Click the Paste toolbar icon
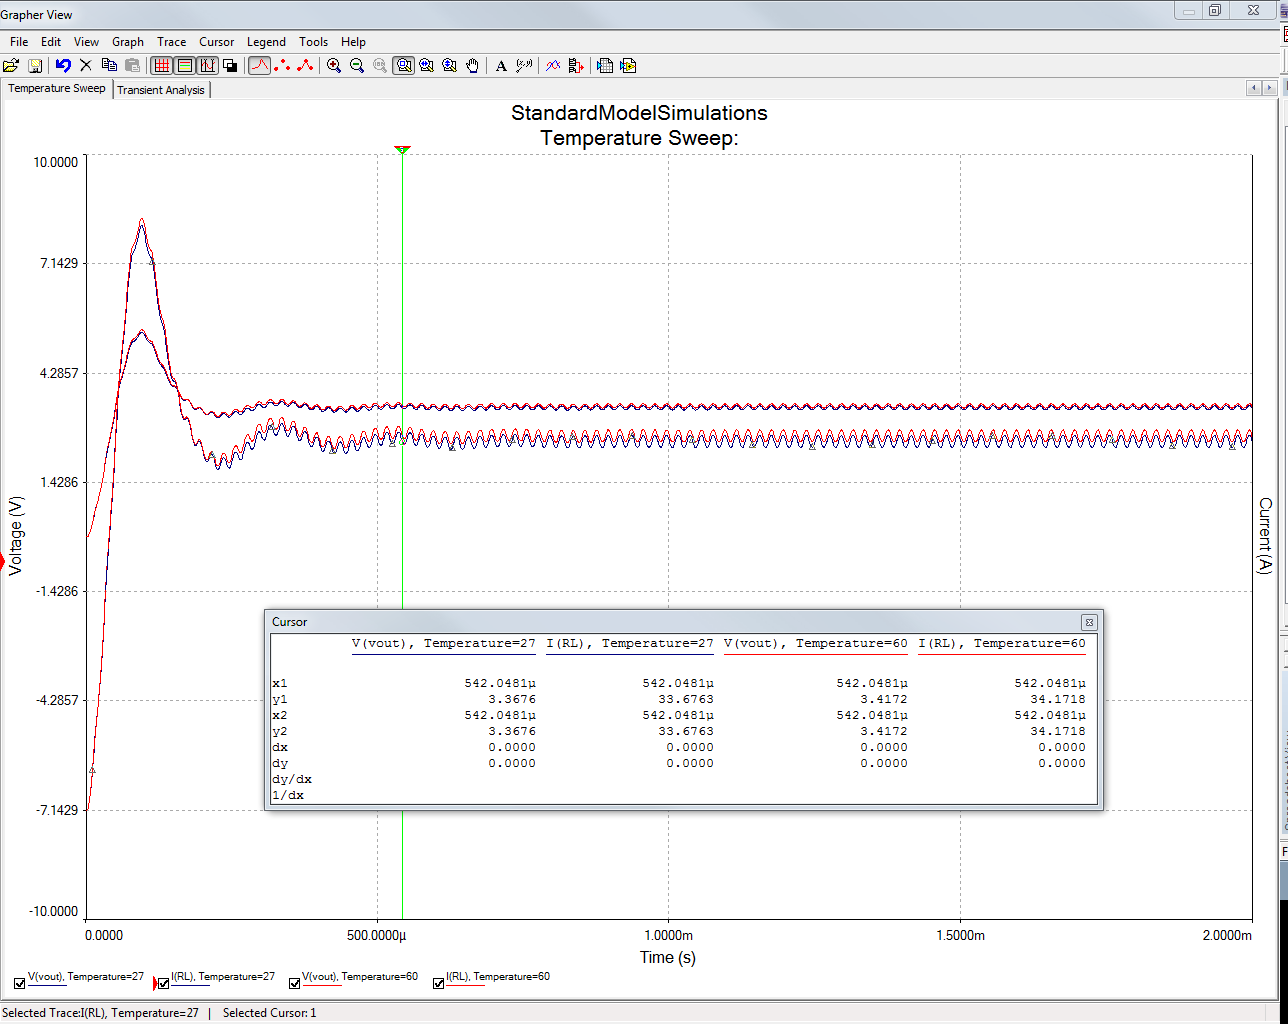 point(132,66)
